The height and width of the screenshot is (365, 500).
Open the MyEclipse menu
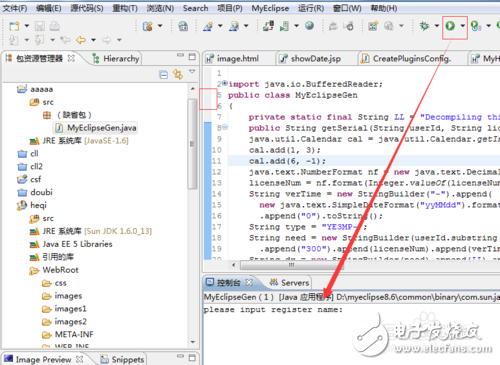pos(270,8)
